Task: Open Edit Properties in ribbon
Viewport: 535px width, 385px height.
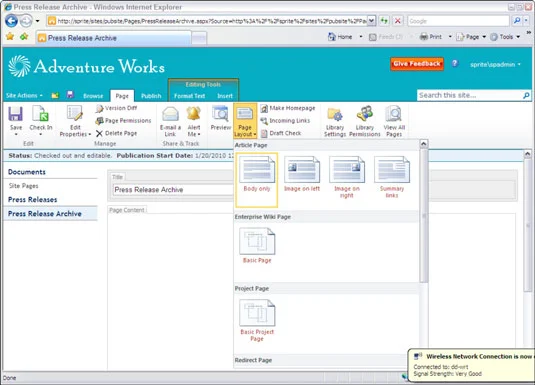Action: pyautogui.click(x=75, y=121)
